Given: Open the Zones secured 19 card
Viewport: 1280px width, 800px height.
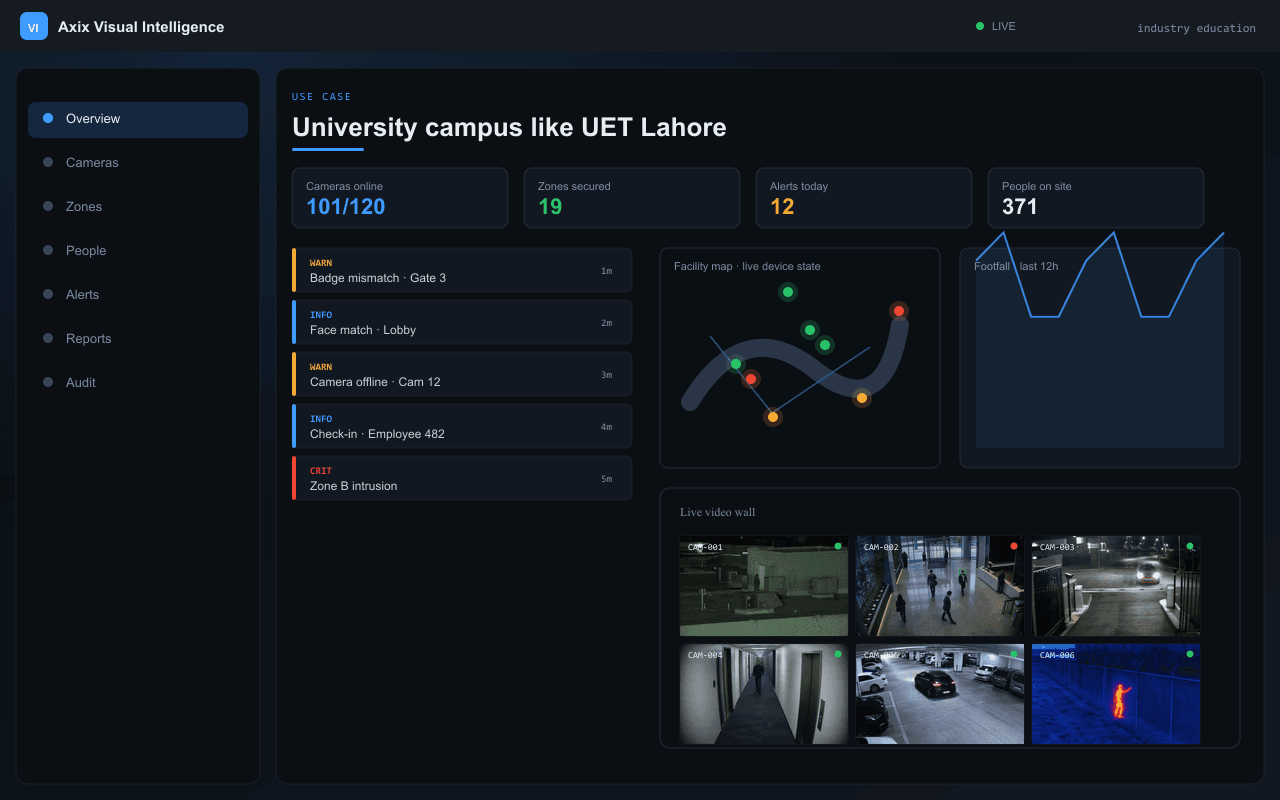Looking at the screenshot, I should pyautogui.click(x=632, y=198).
